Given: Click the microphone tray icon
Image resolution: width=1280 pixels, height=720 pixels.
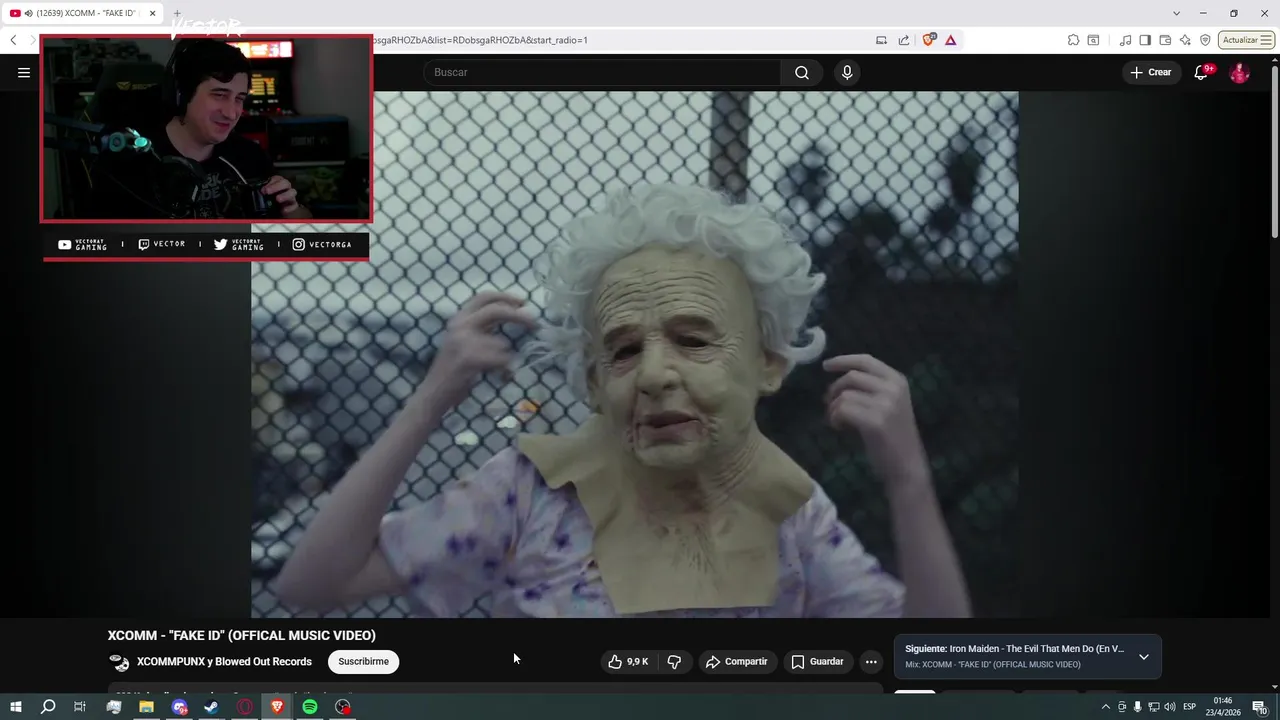Looking at the screenshot, I should tap(1137, 707).
